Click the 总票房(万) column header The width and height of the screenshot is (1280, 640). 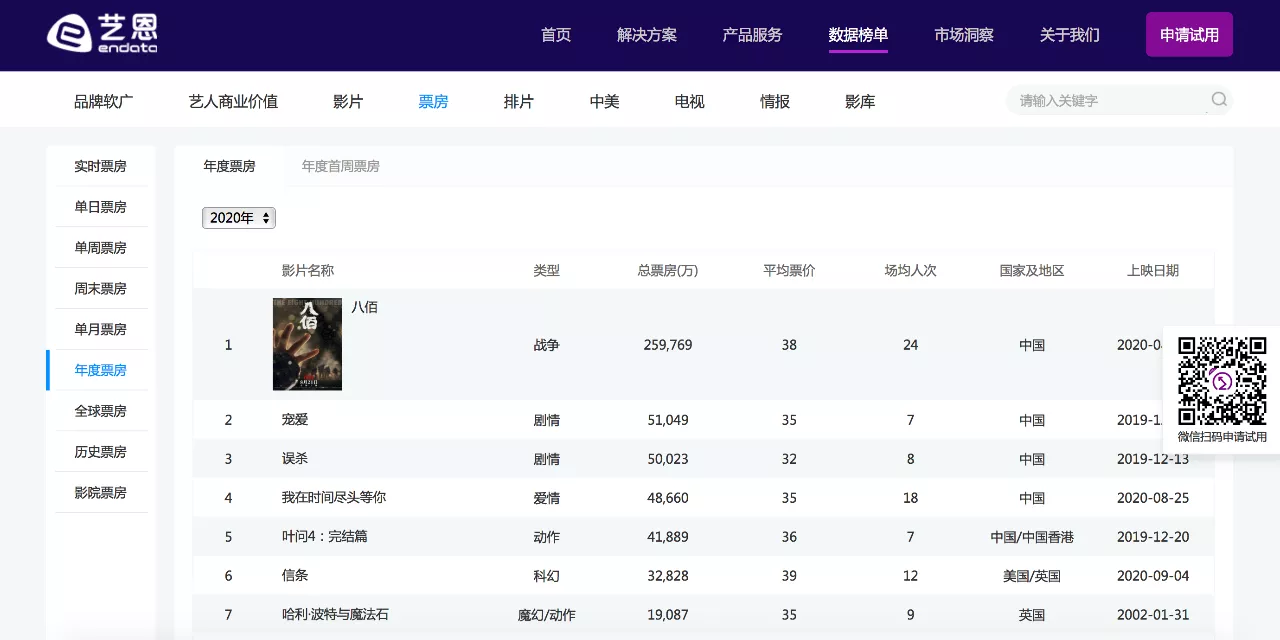click(x=668, y=270)
